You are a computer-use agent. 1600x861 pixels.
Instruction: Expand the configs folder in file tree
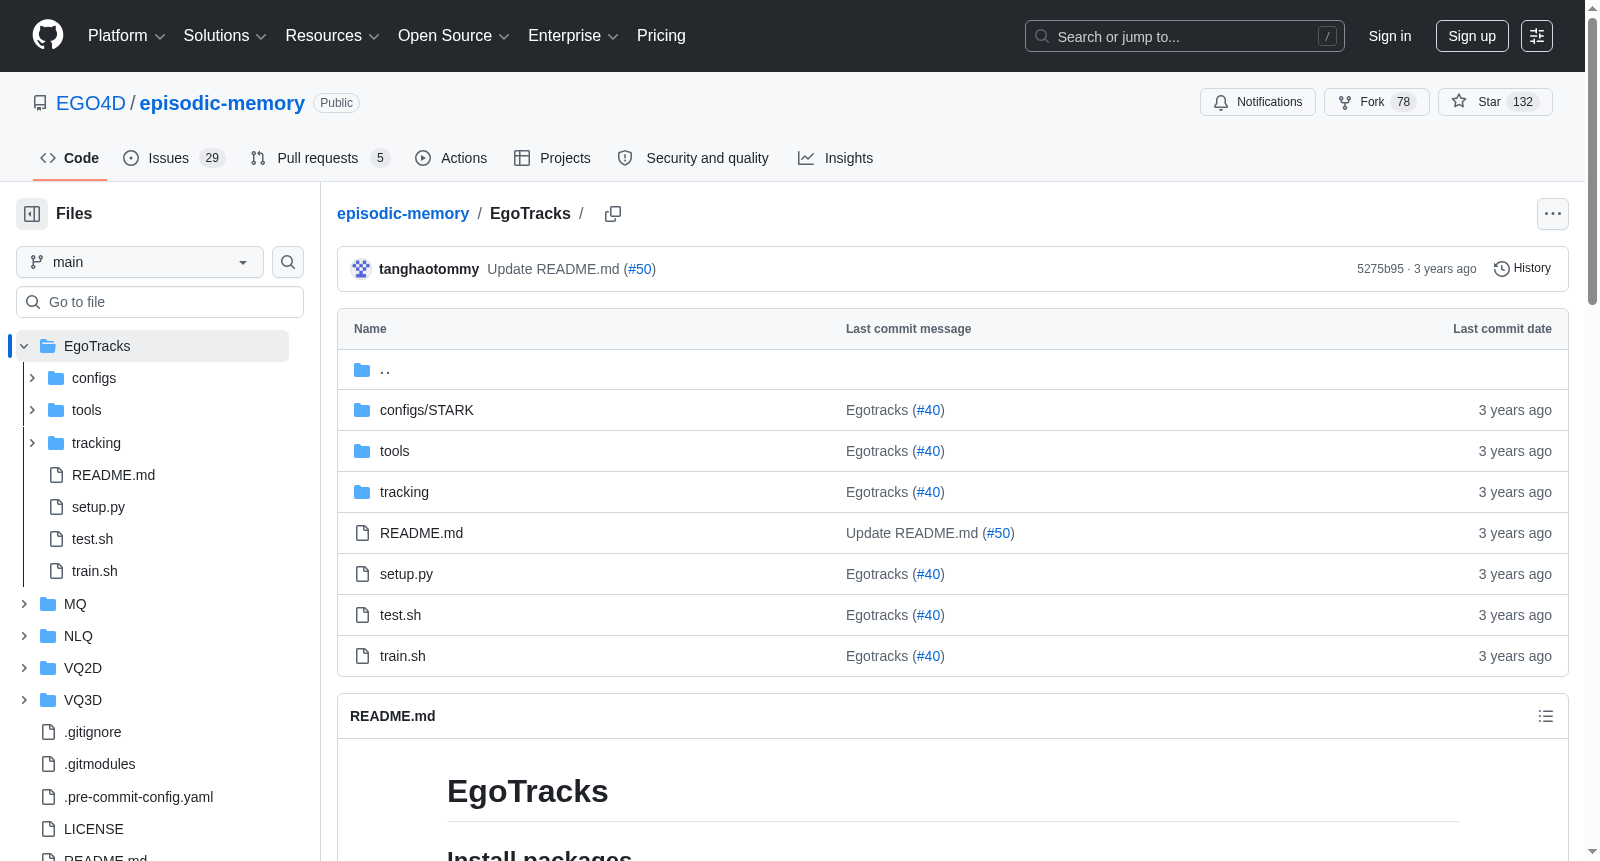tap(32, 378)
